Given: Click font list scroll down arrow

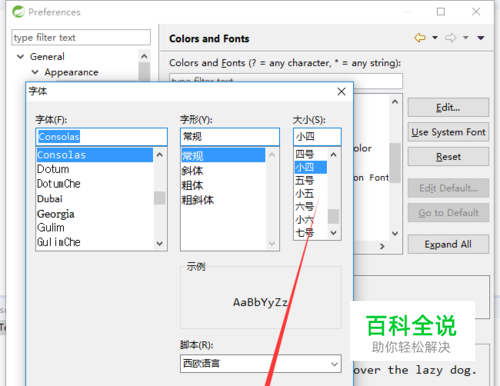Looking at the screenshot, I should pyautogui.click(x=160, y=243).
